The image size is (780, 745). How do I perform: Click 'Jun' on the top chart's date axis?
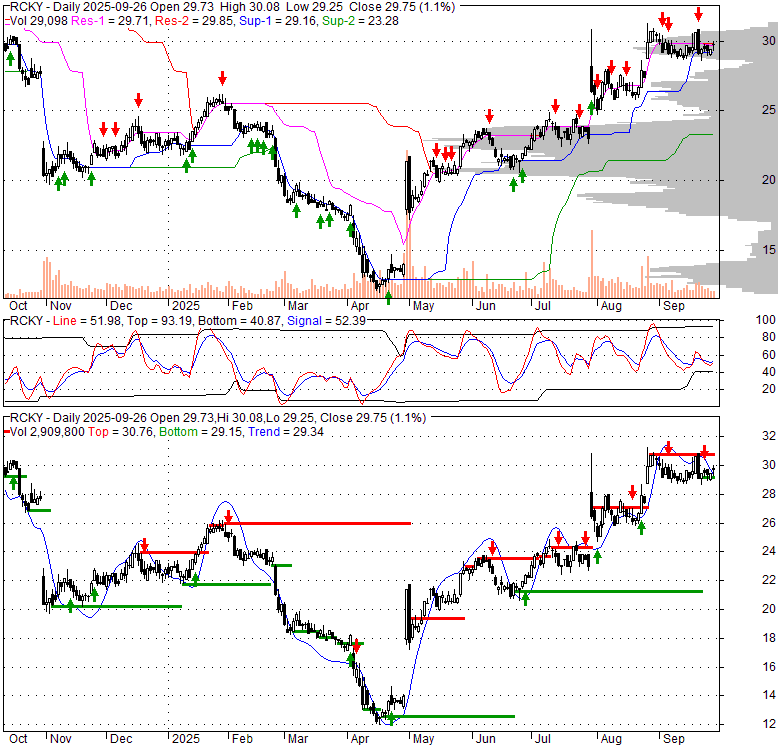486,306
